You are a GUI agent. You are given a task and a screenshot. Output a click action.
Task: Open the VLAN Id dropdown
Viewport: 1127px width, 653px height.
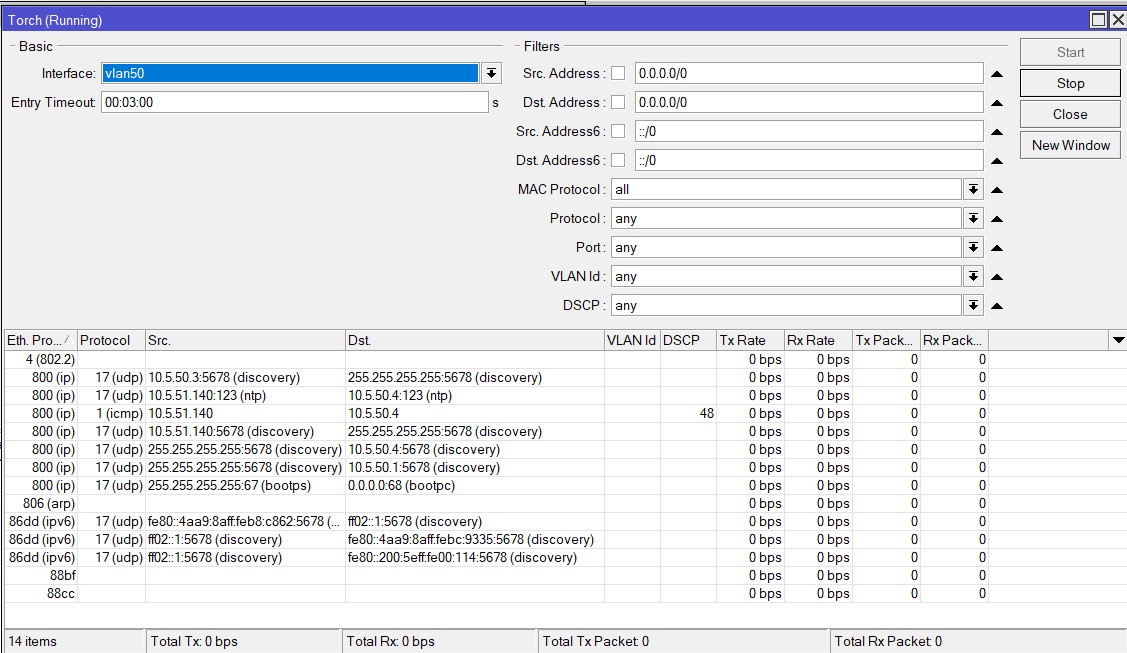point(972,276)
